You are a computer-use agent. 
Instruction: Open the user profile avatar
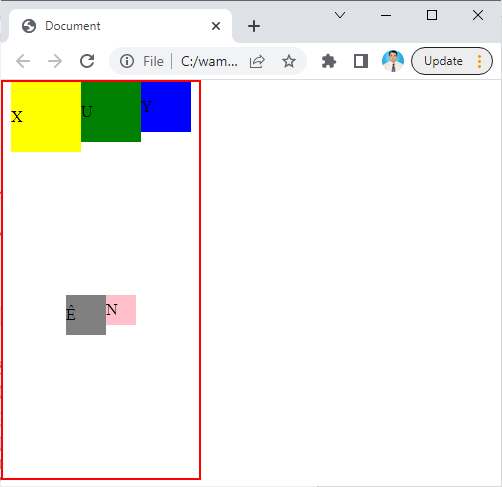click(x=393, y=61)
